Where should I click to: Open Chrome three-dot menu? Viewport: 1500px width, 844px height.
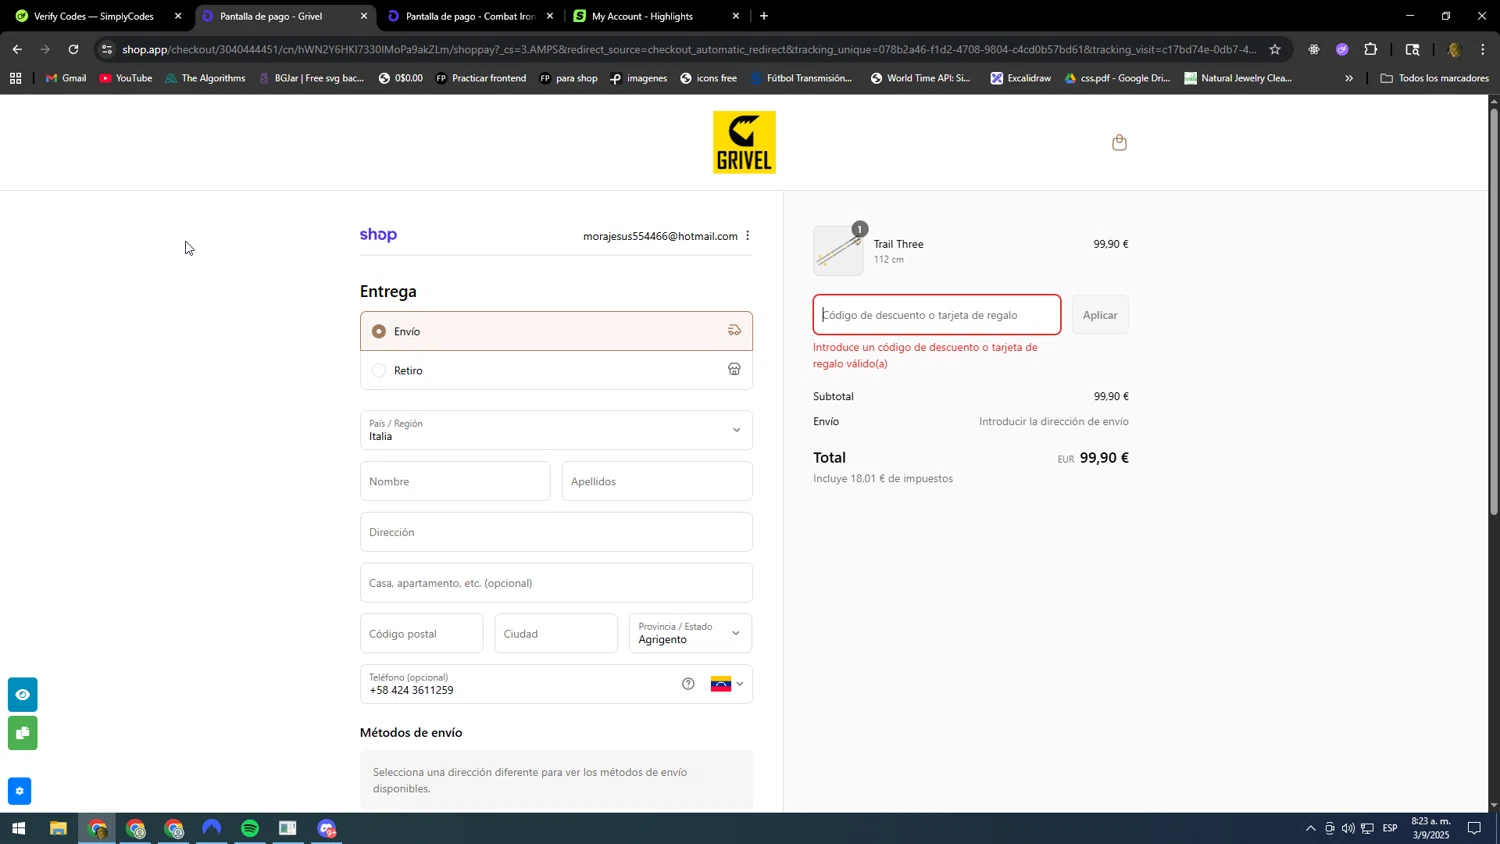[1483, 49]
